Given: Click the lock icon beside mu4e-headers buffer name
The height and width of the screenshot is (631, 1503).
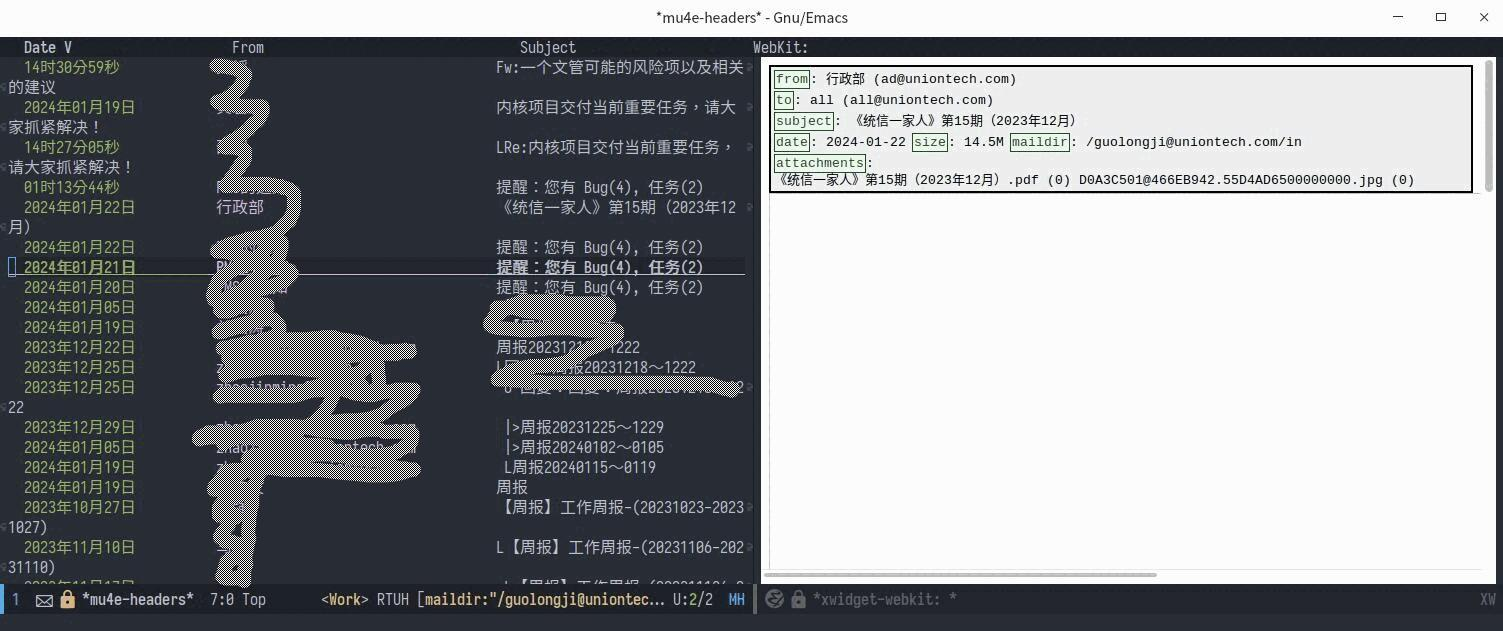Looking at the screenshot, I should (x=67, y=600).
